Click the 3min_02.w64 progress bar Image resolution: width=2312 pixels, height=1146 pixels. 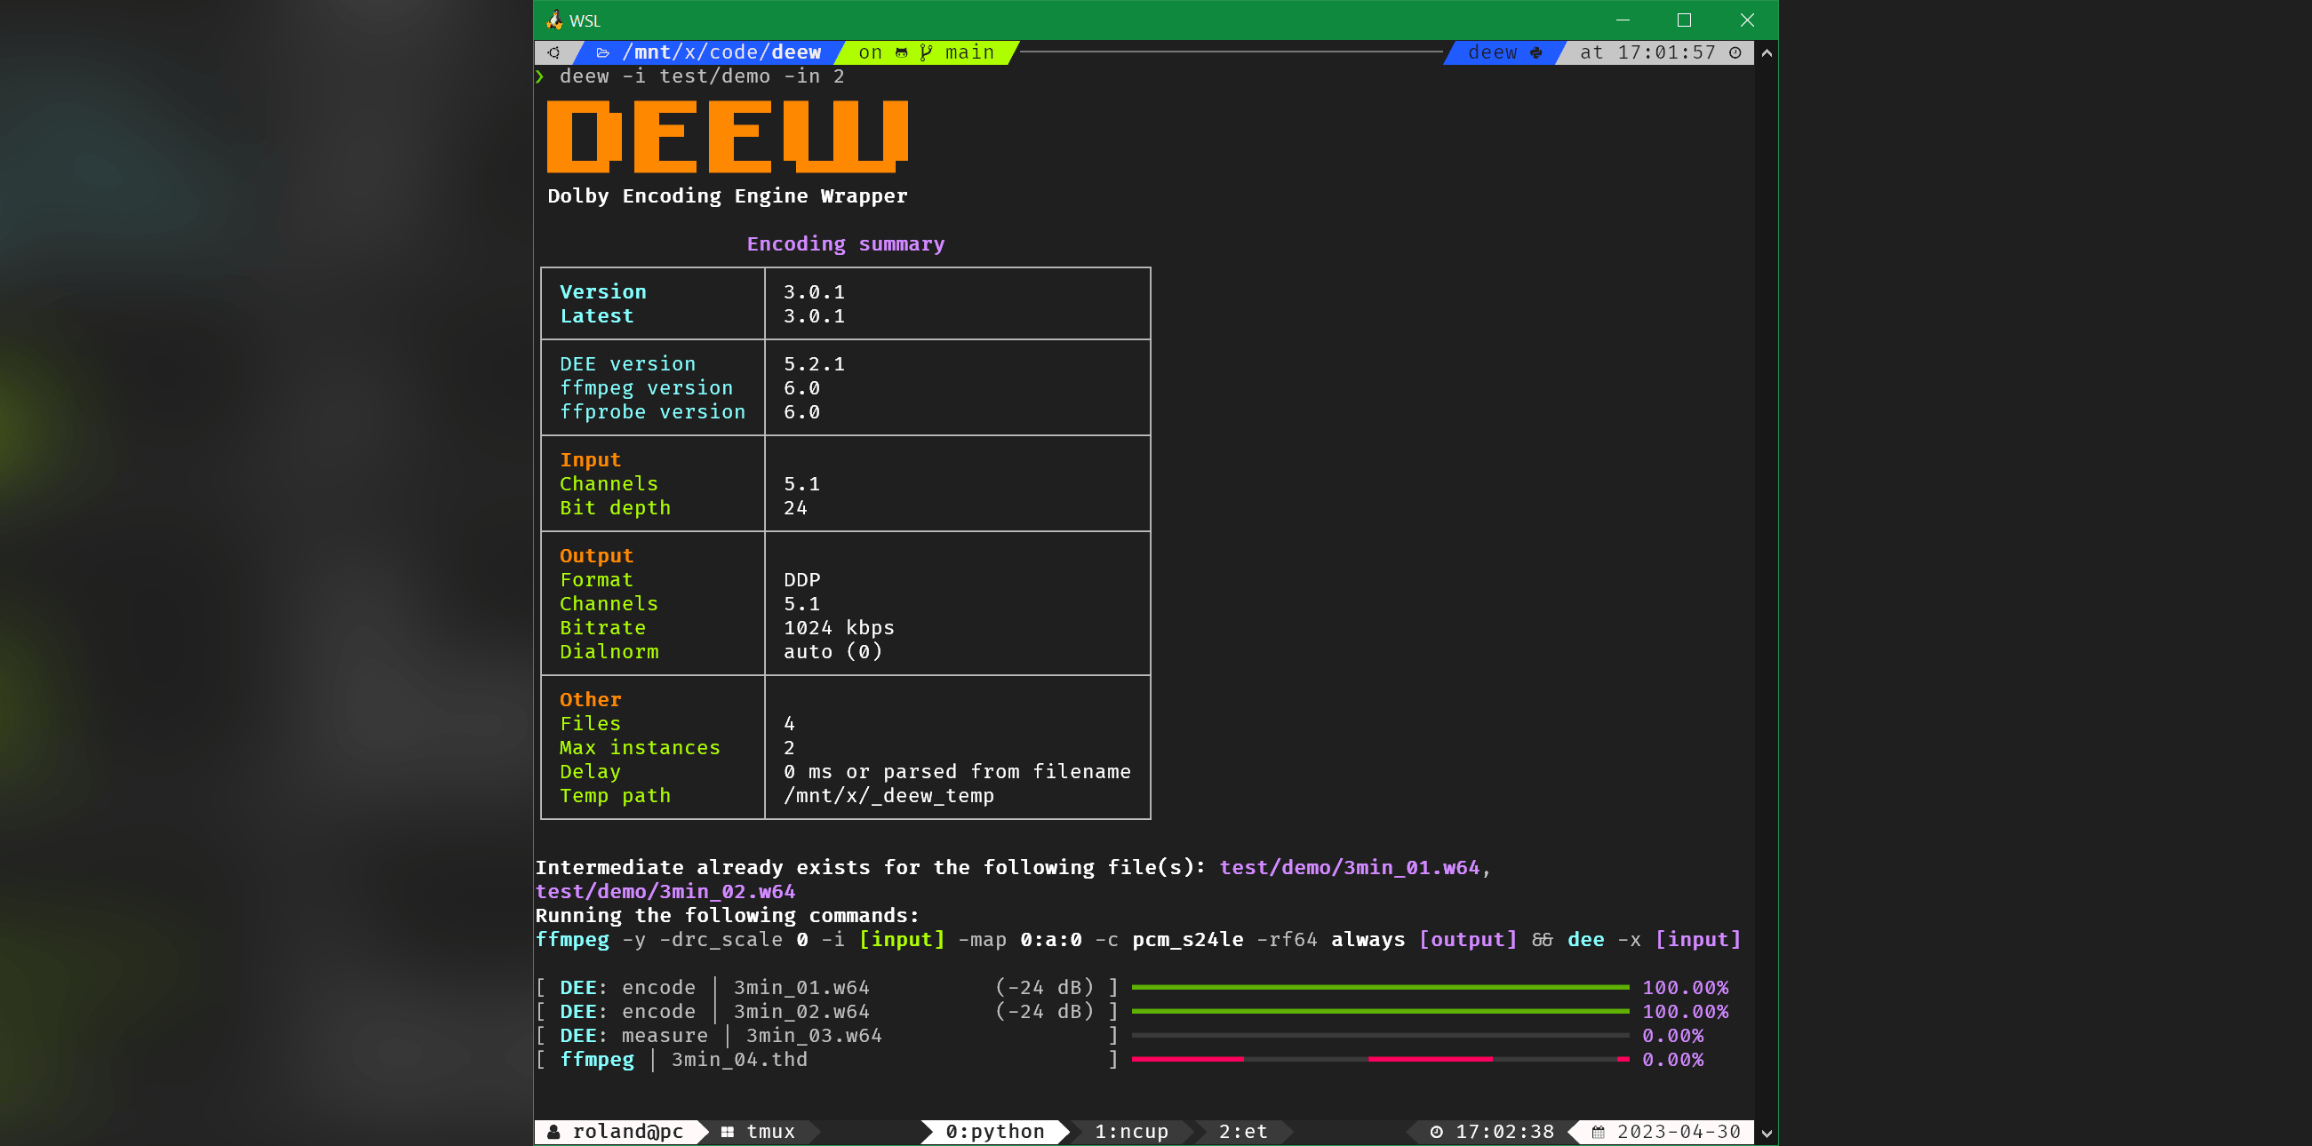click(x=1380, y=1011)
